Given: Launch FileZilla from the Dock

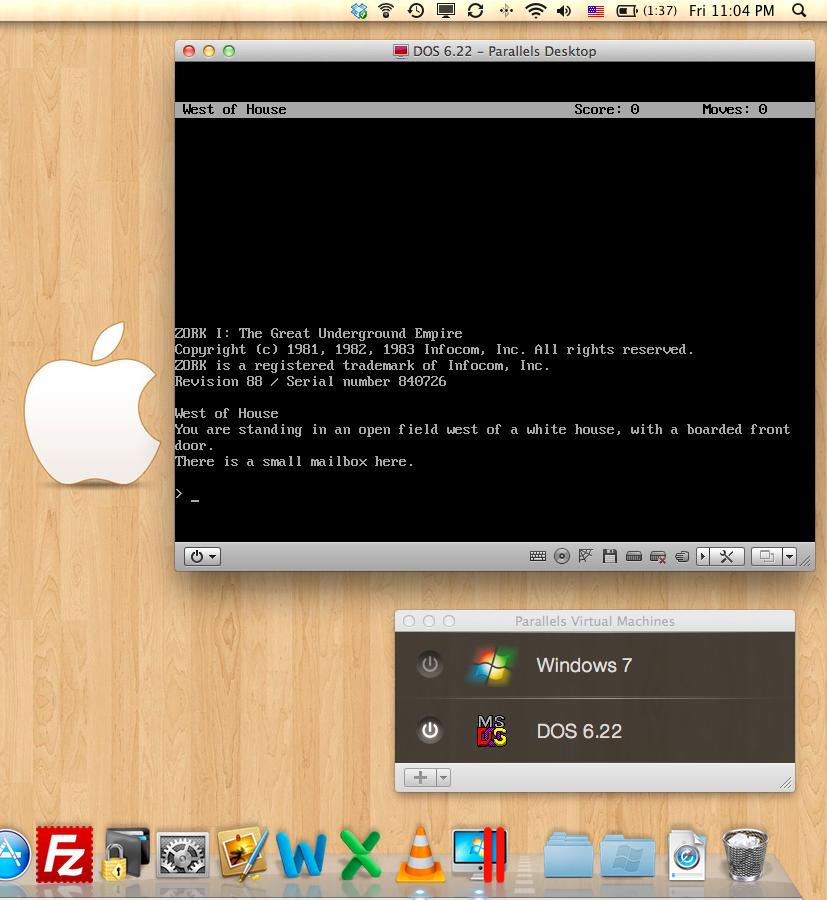Looking at the screenshot, I should 64,855.
